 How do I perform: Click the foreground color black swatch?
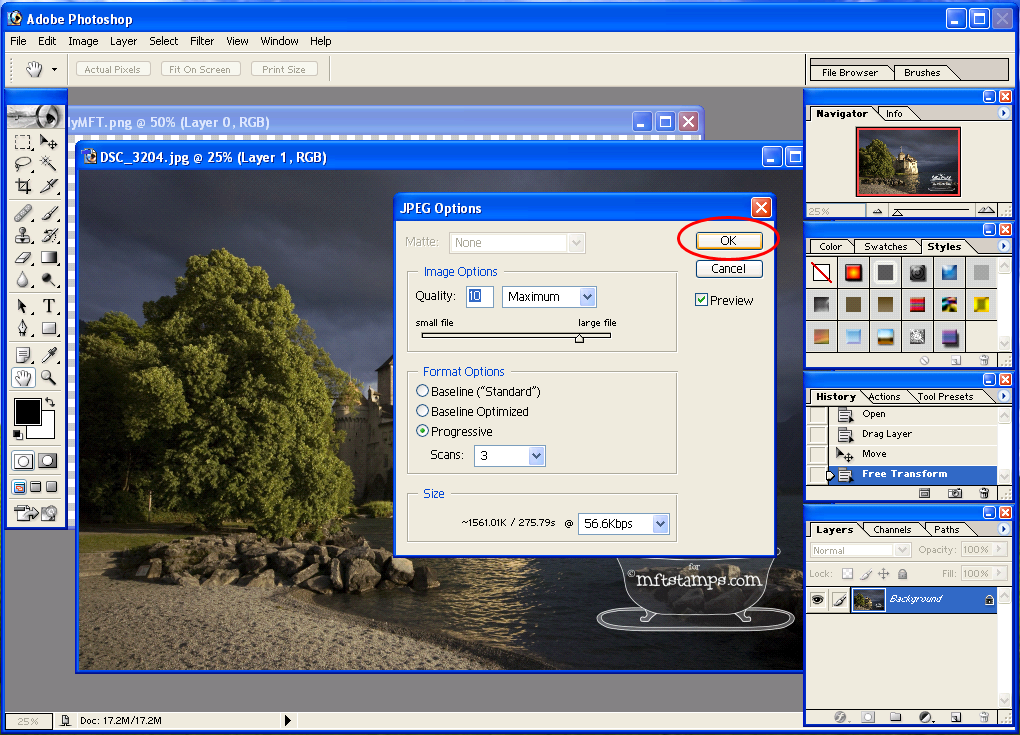(27, 412)
